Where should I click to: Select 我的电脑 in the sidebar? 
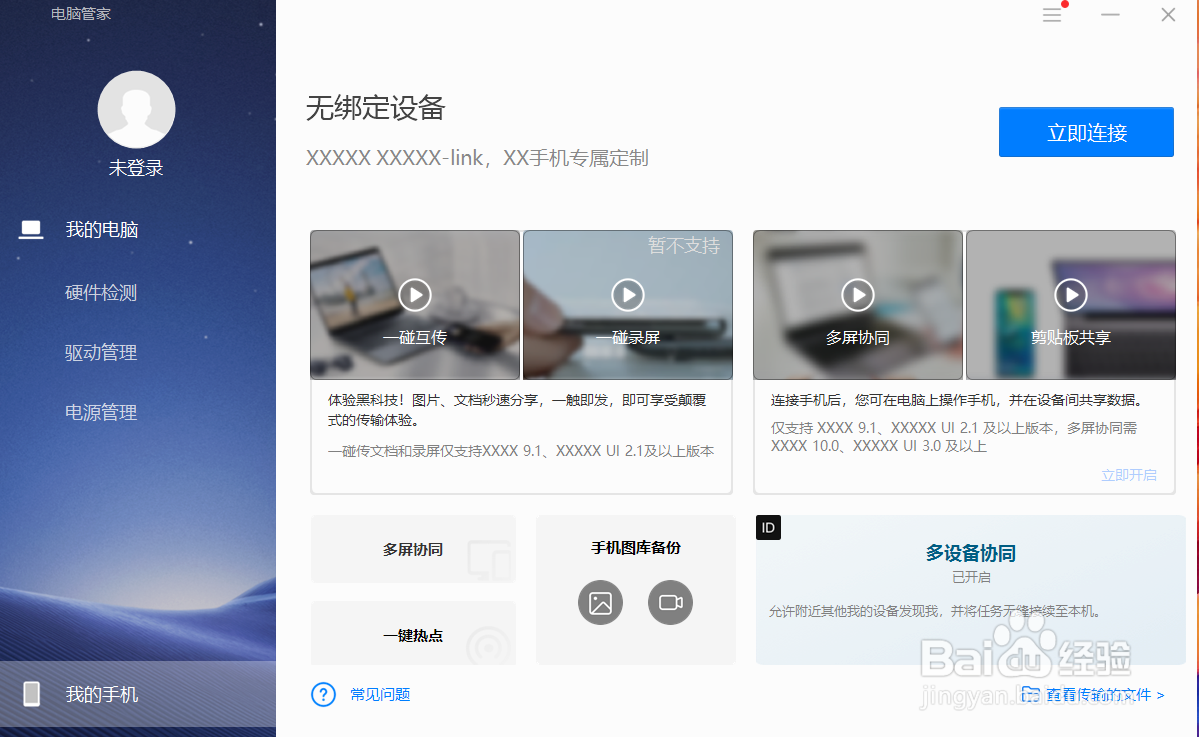tap(102, 229)
